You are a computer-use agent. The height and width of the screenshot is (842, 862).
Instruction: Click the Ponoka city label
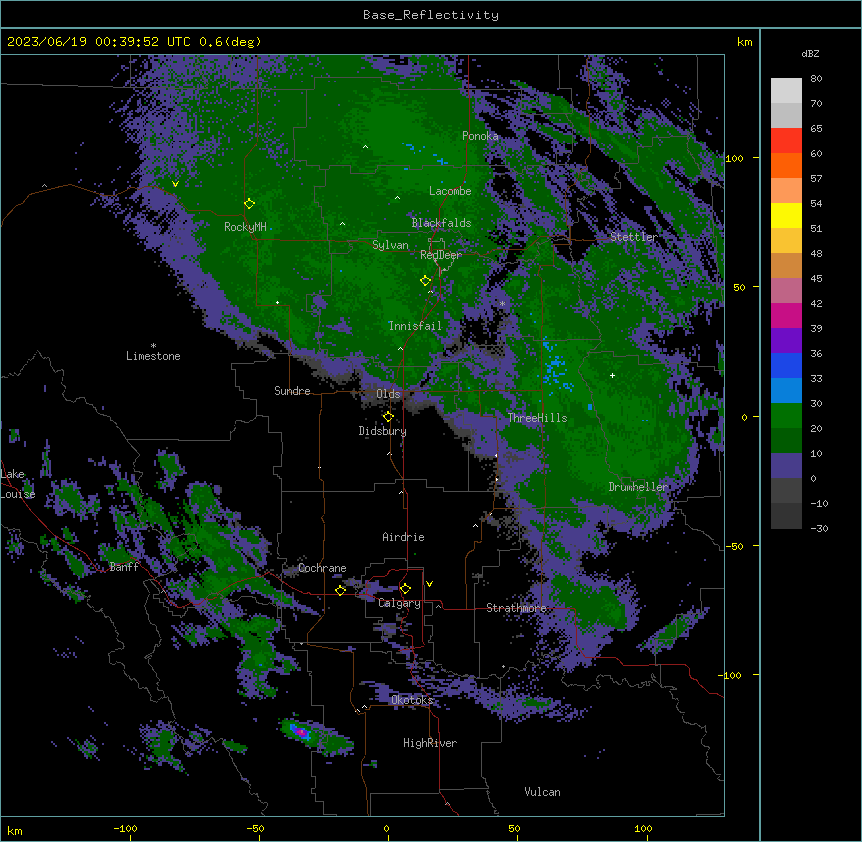480,136
